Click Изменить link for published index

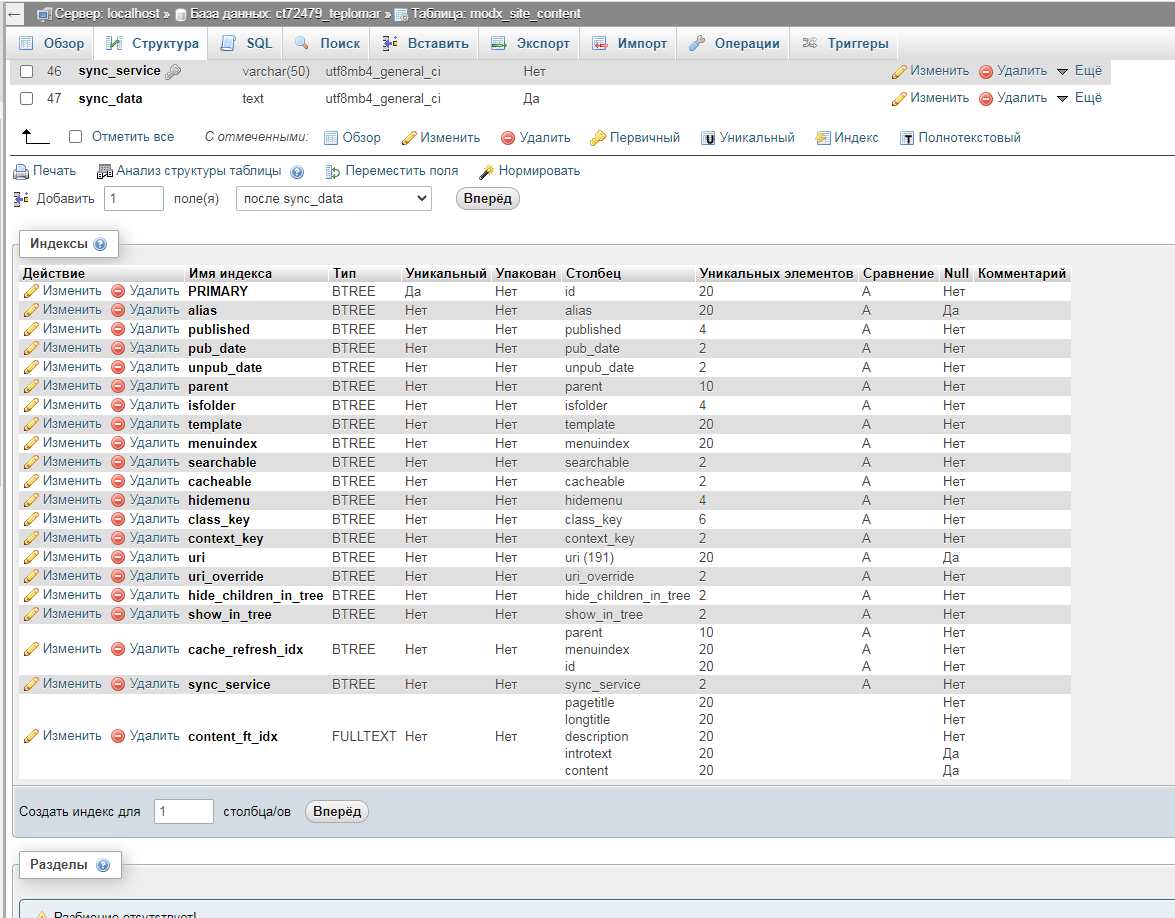point(72,328)
